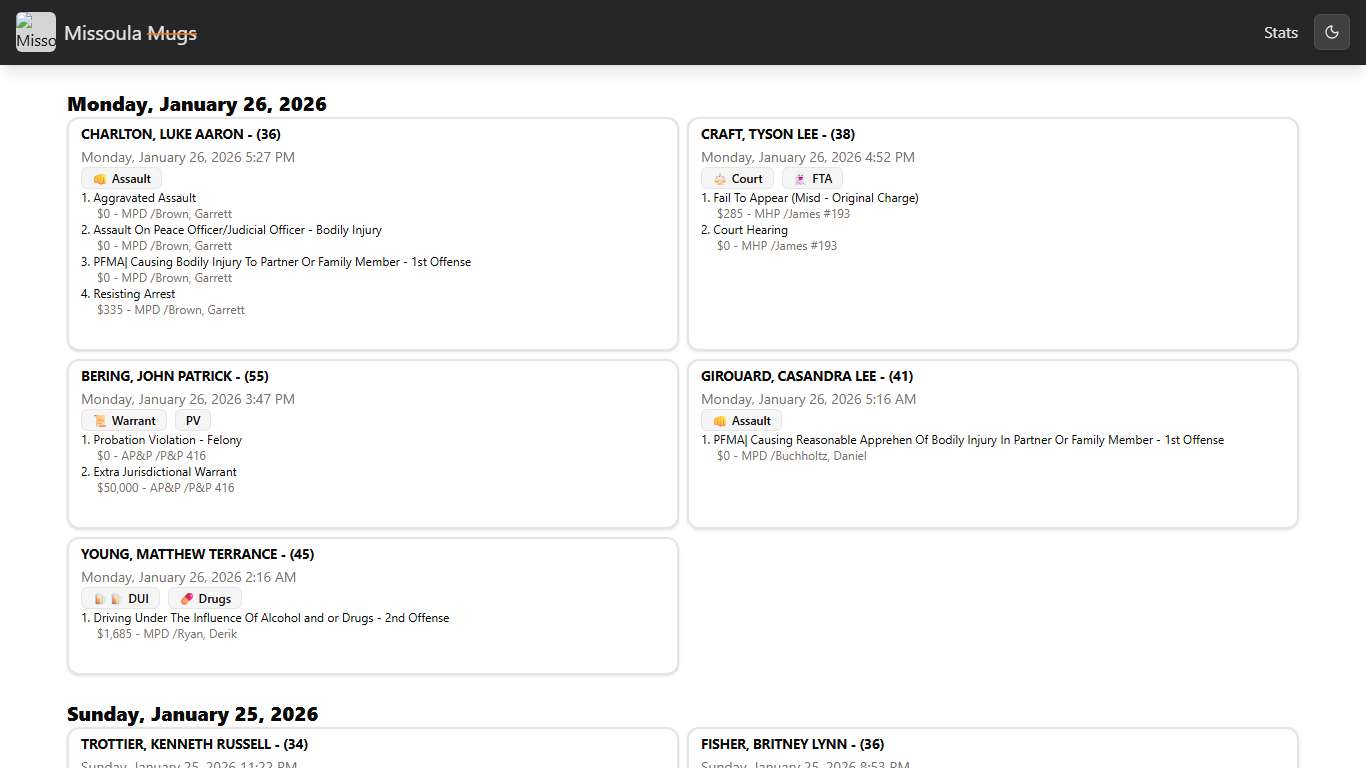This screenshot has width=1366, height=768.
Task: Open TROTTIER, KENNETH RUSSELL booking entry
Action: [x=194, y=744]
